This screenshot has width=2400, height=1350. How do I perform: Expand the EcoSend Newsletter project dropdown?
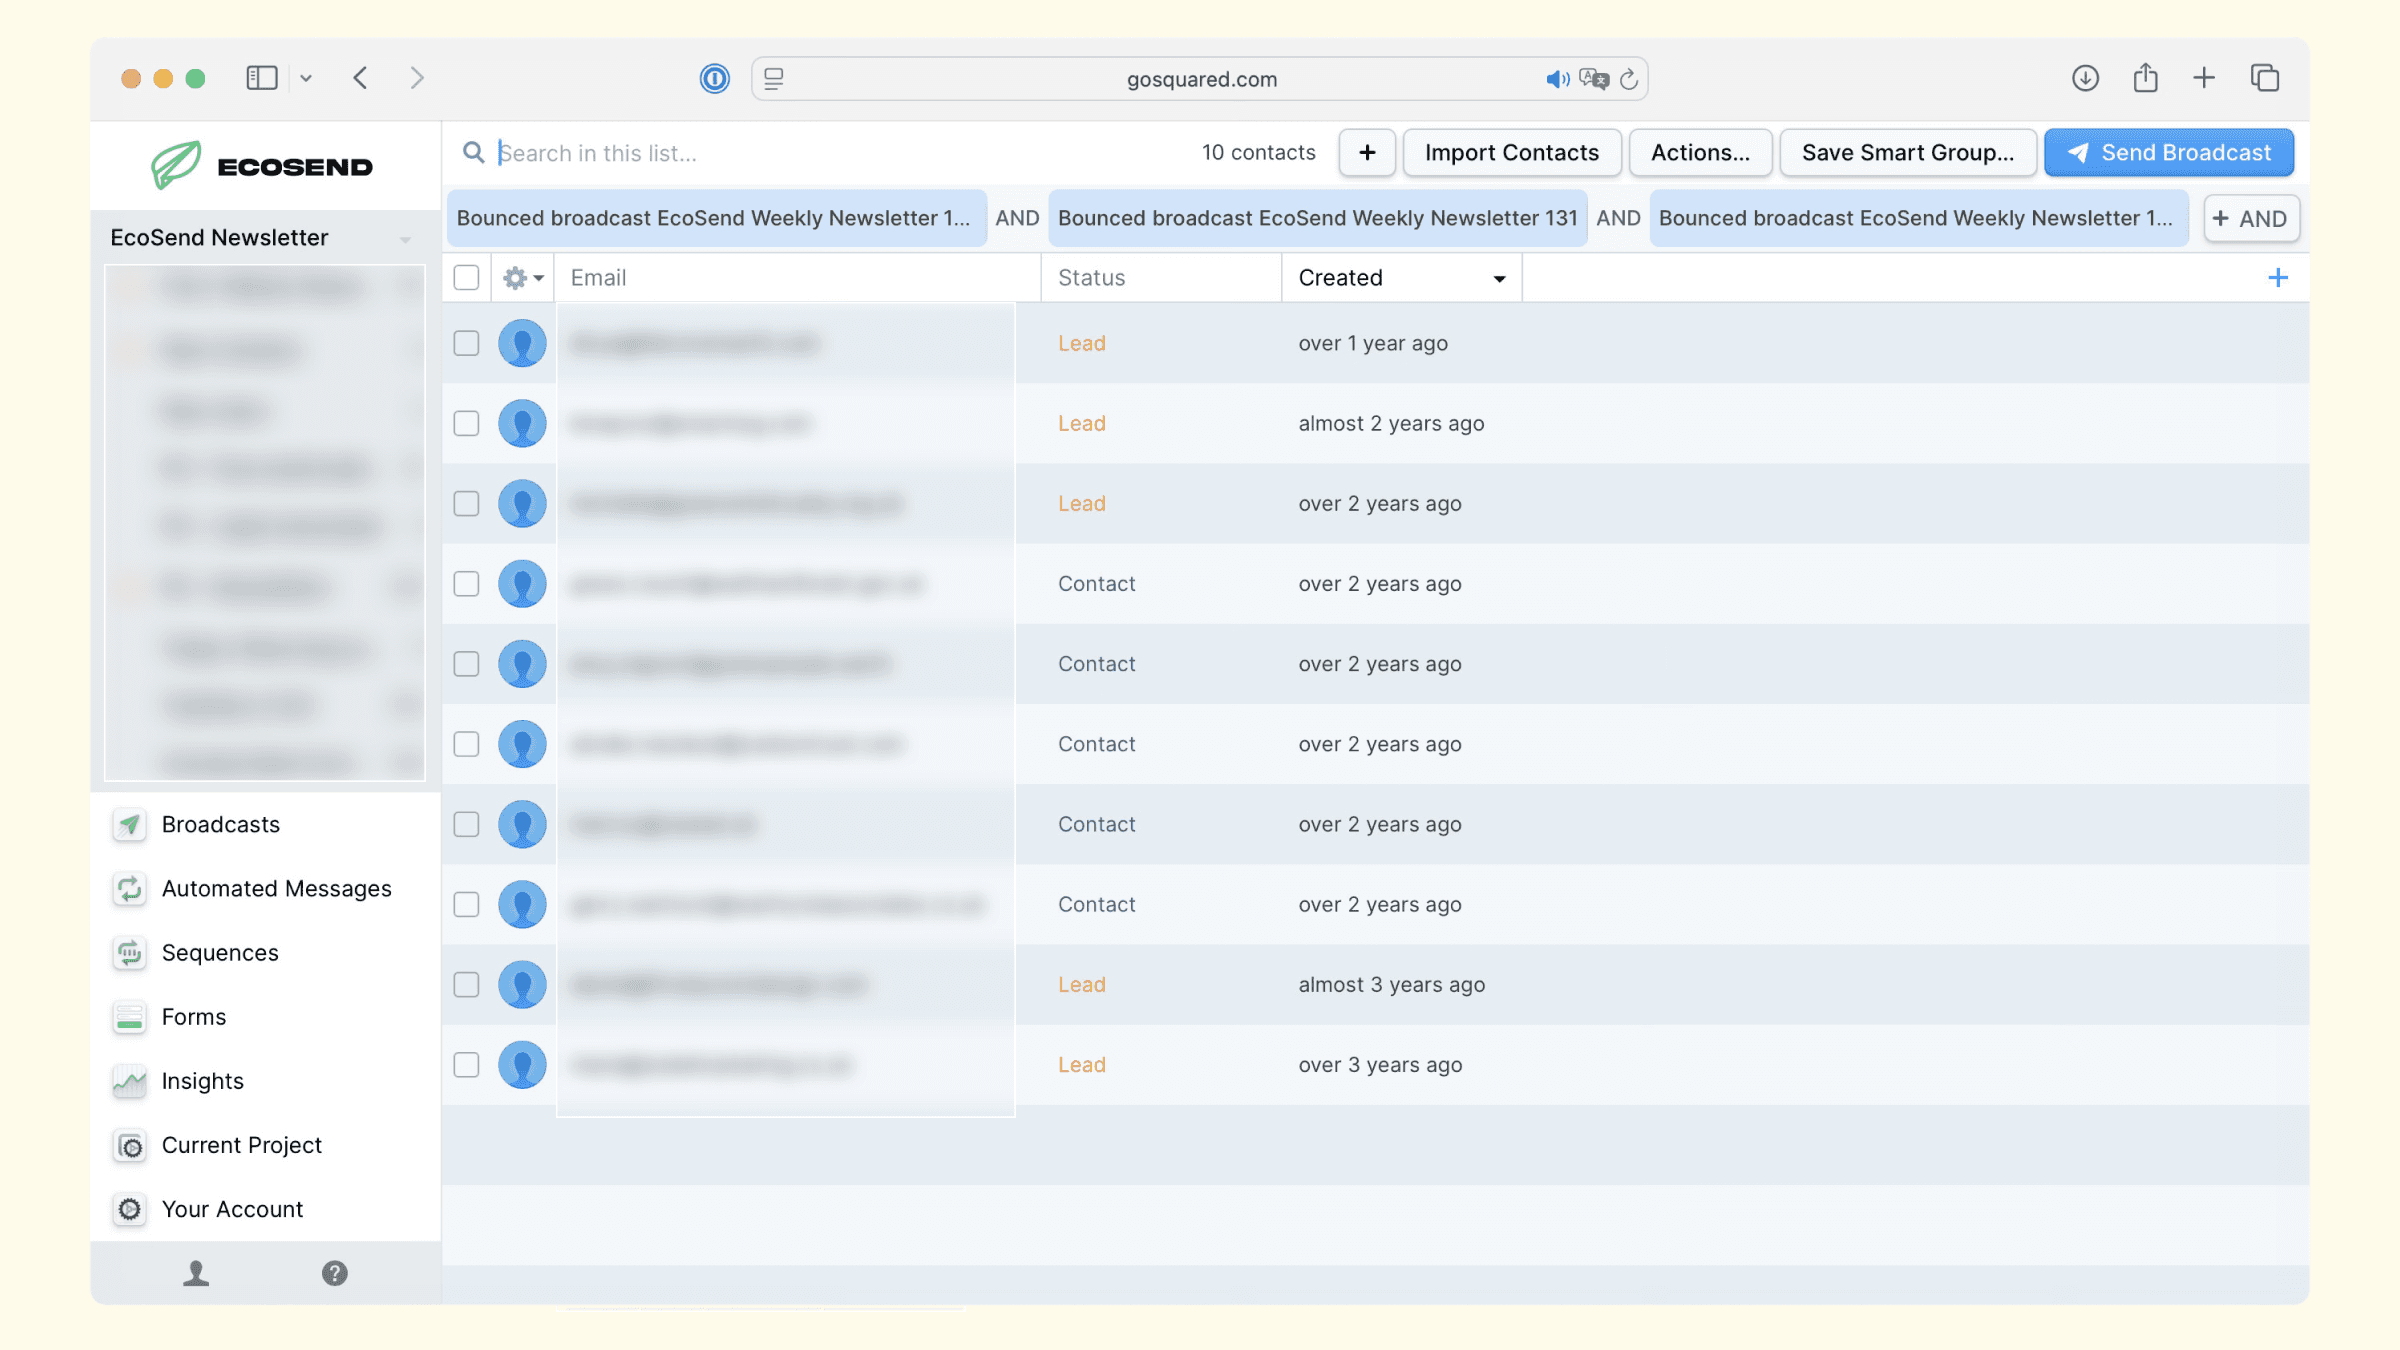pos(405,239)
